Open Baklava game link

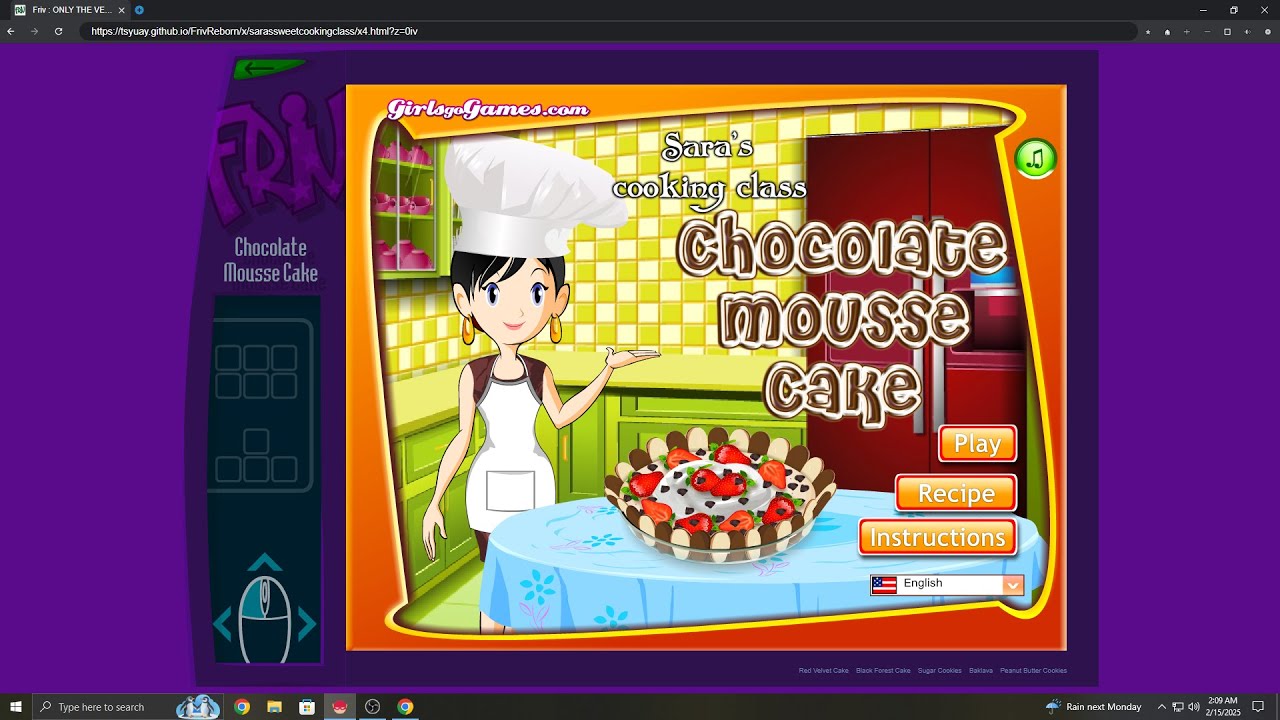point(980,671)
